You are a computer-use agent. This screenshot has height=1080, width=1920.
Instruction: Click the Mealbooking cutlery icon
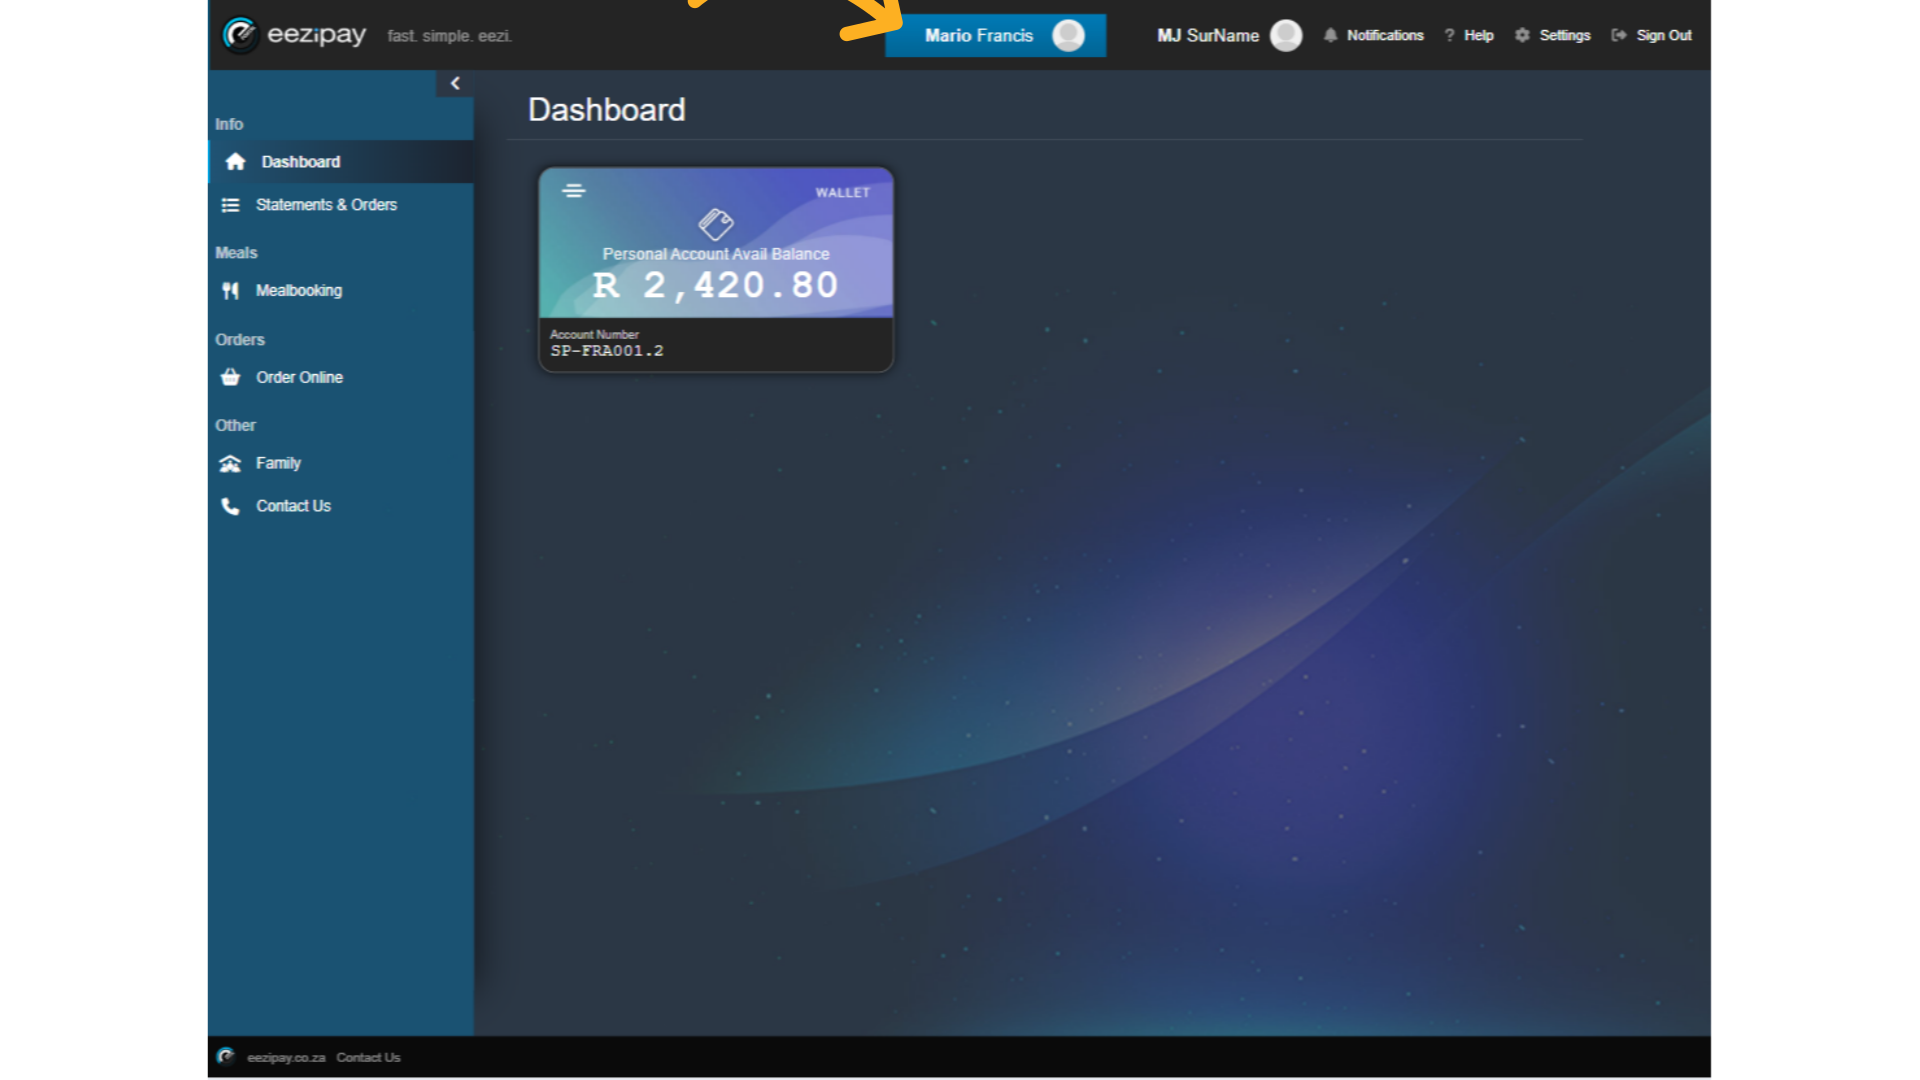pyautogui.click(x=230, y=291)
